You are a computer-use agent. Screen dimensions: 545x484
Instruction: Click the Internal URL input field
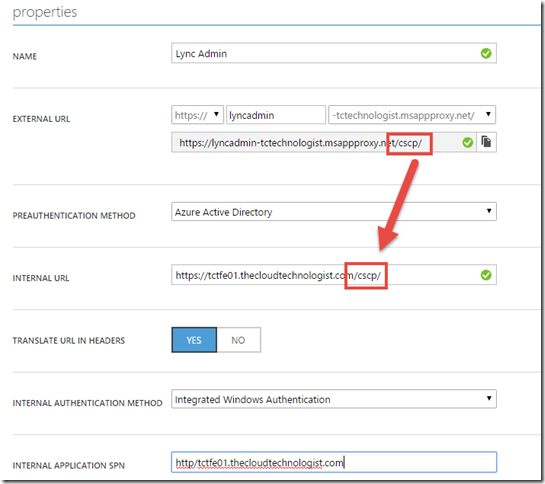pos(334,275)
